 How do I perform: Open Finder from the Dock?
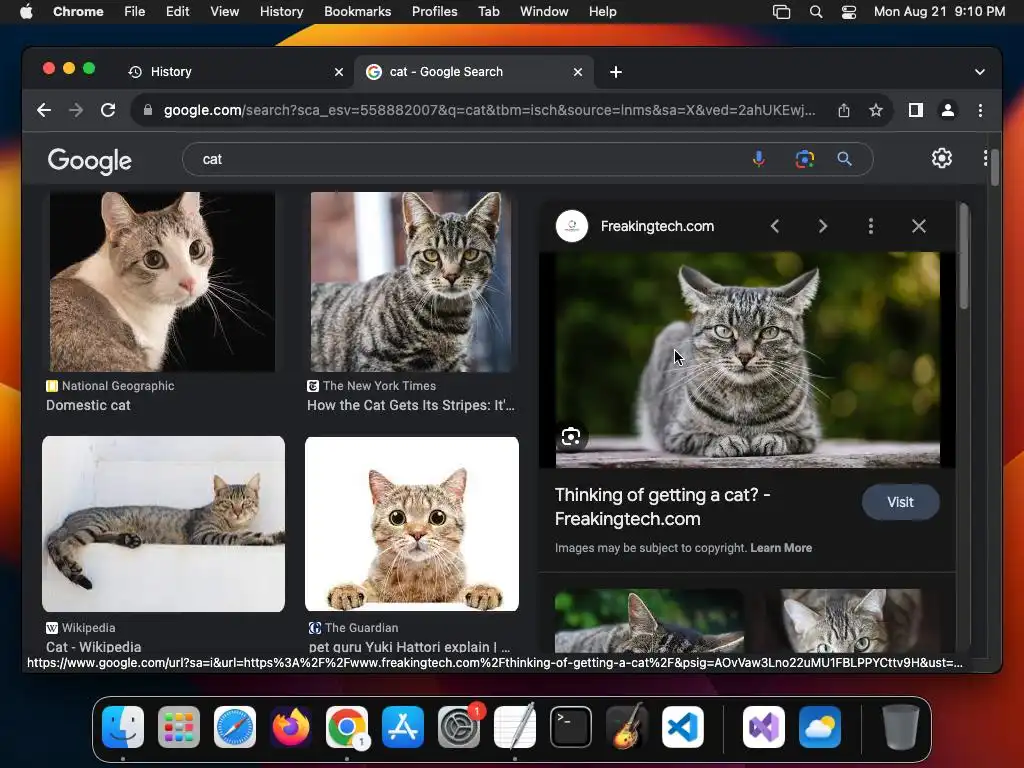[x=123, y=727]
